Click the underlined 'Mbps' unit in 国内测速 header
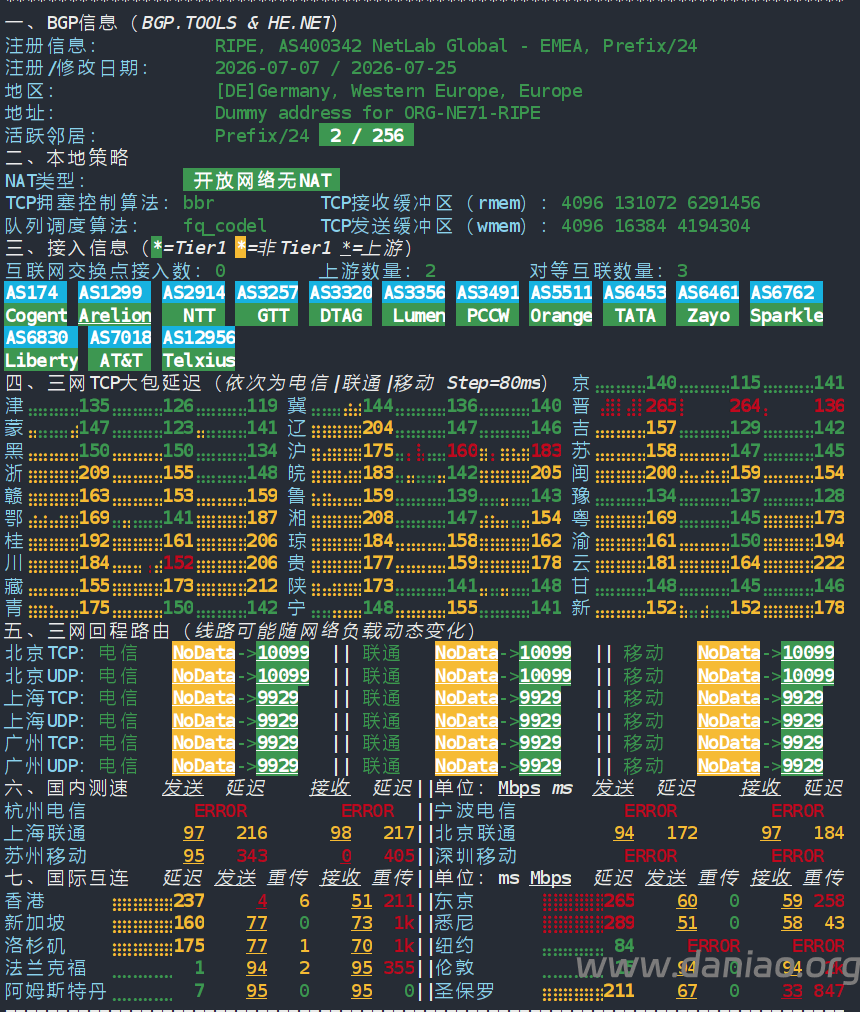 tap(519, 788)
